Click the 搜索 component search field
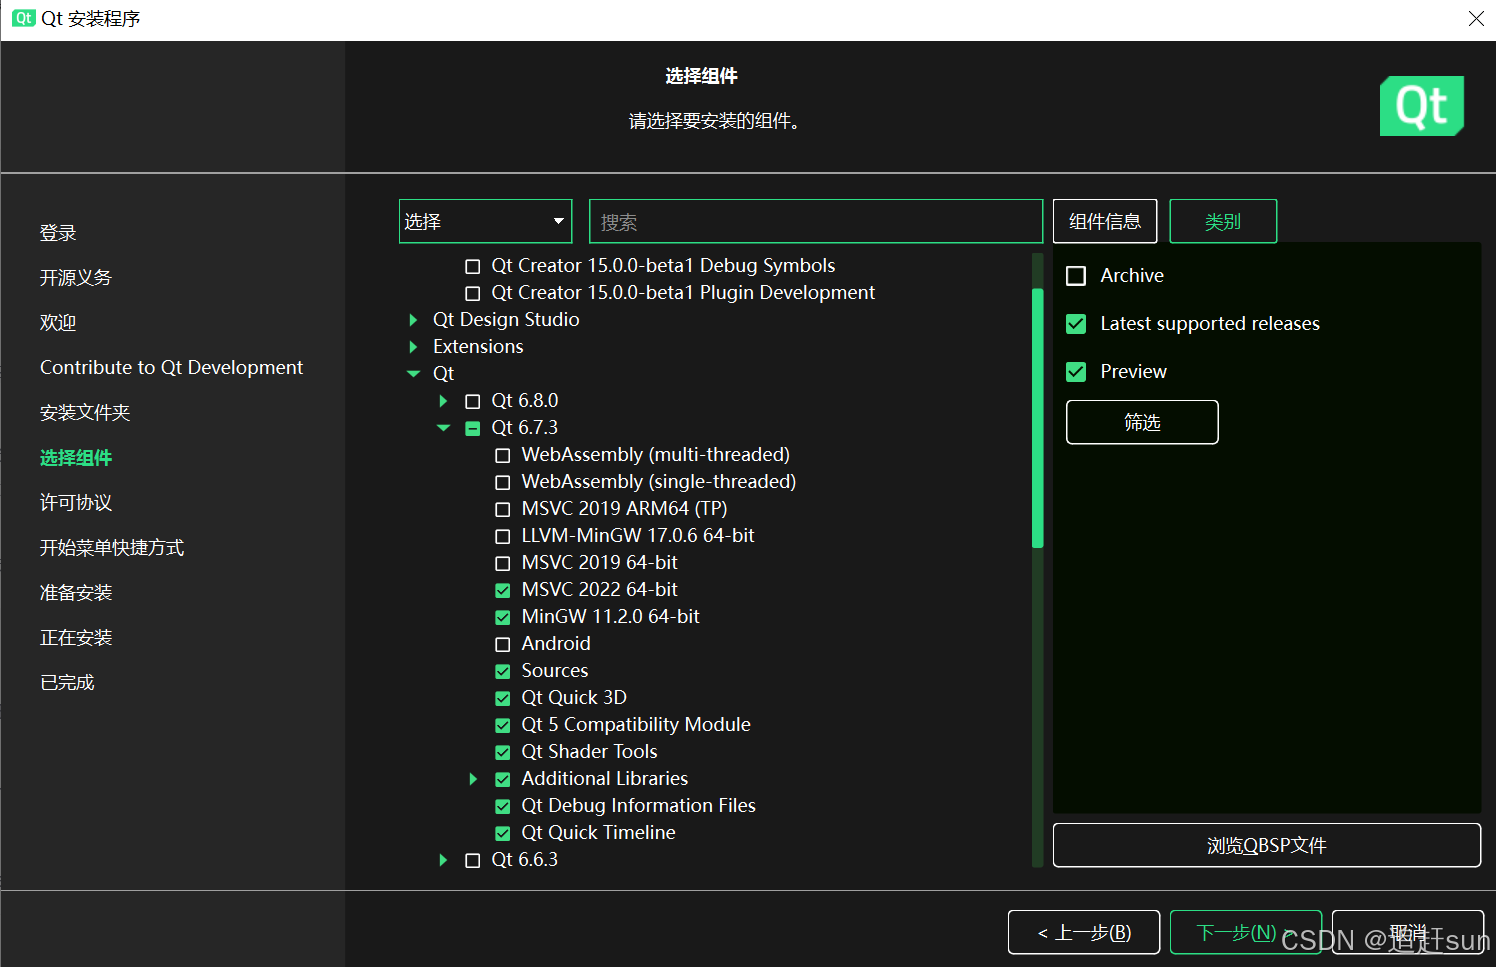The width and height of the screenshot is (1496, 967). coord(815,221)
